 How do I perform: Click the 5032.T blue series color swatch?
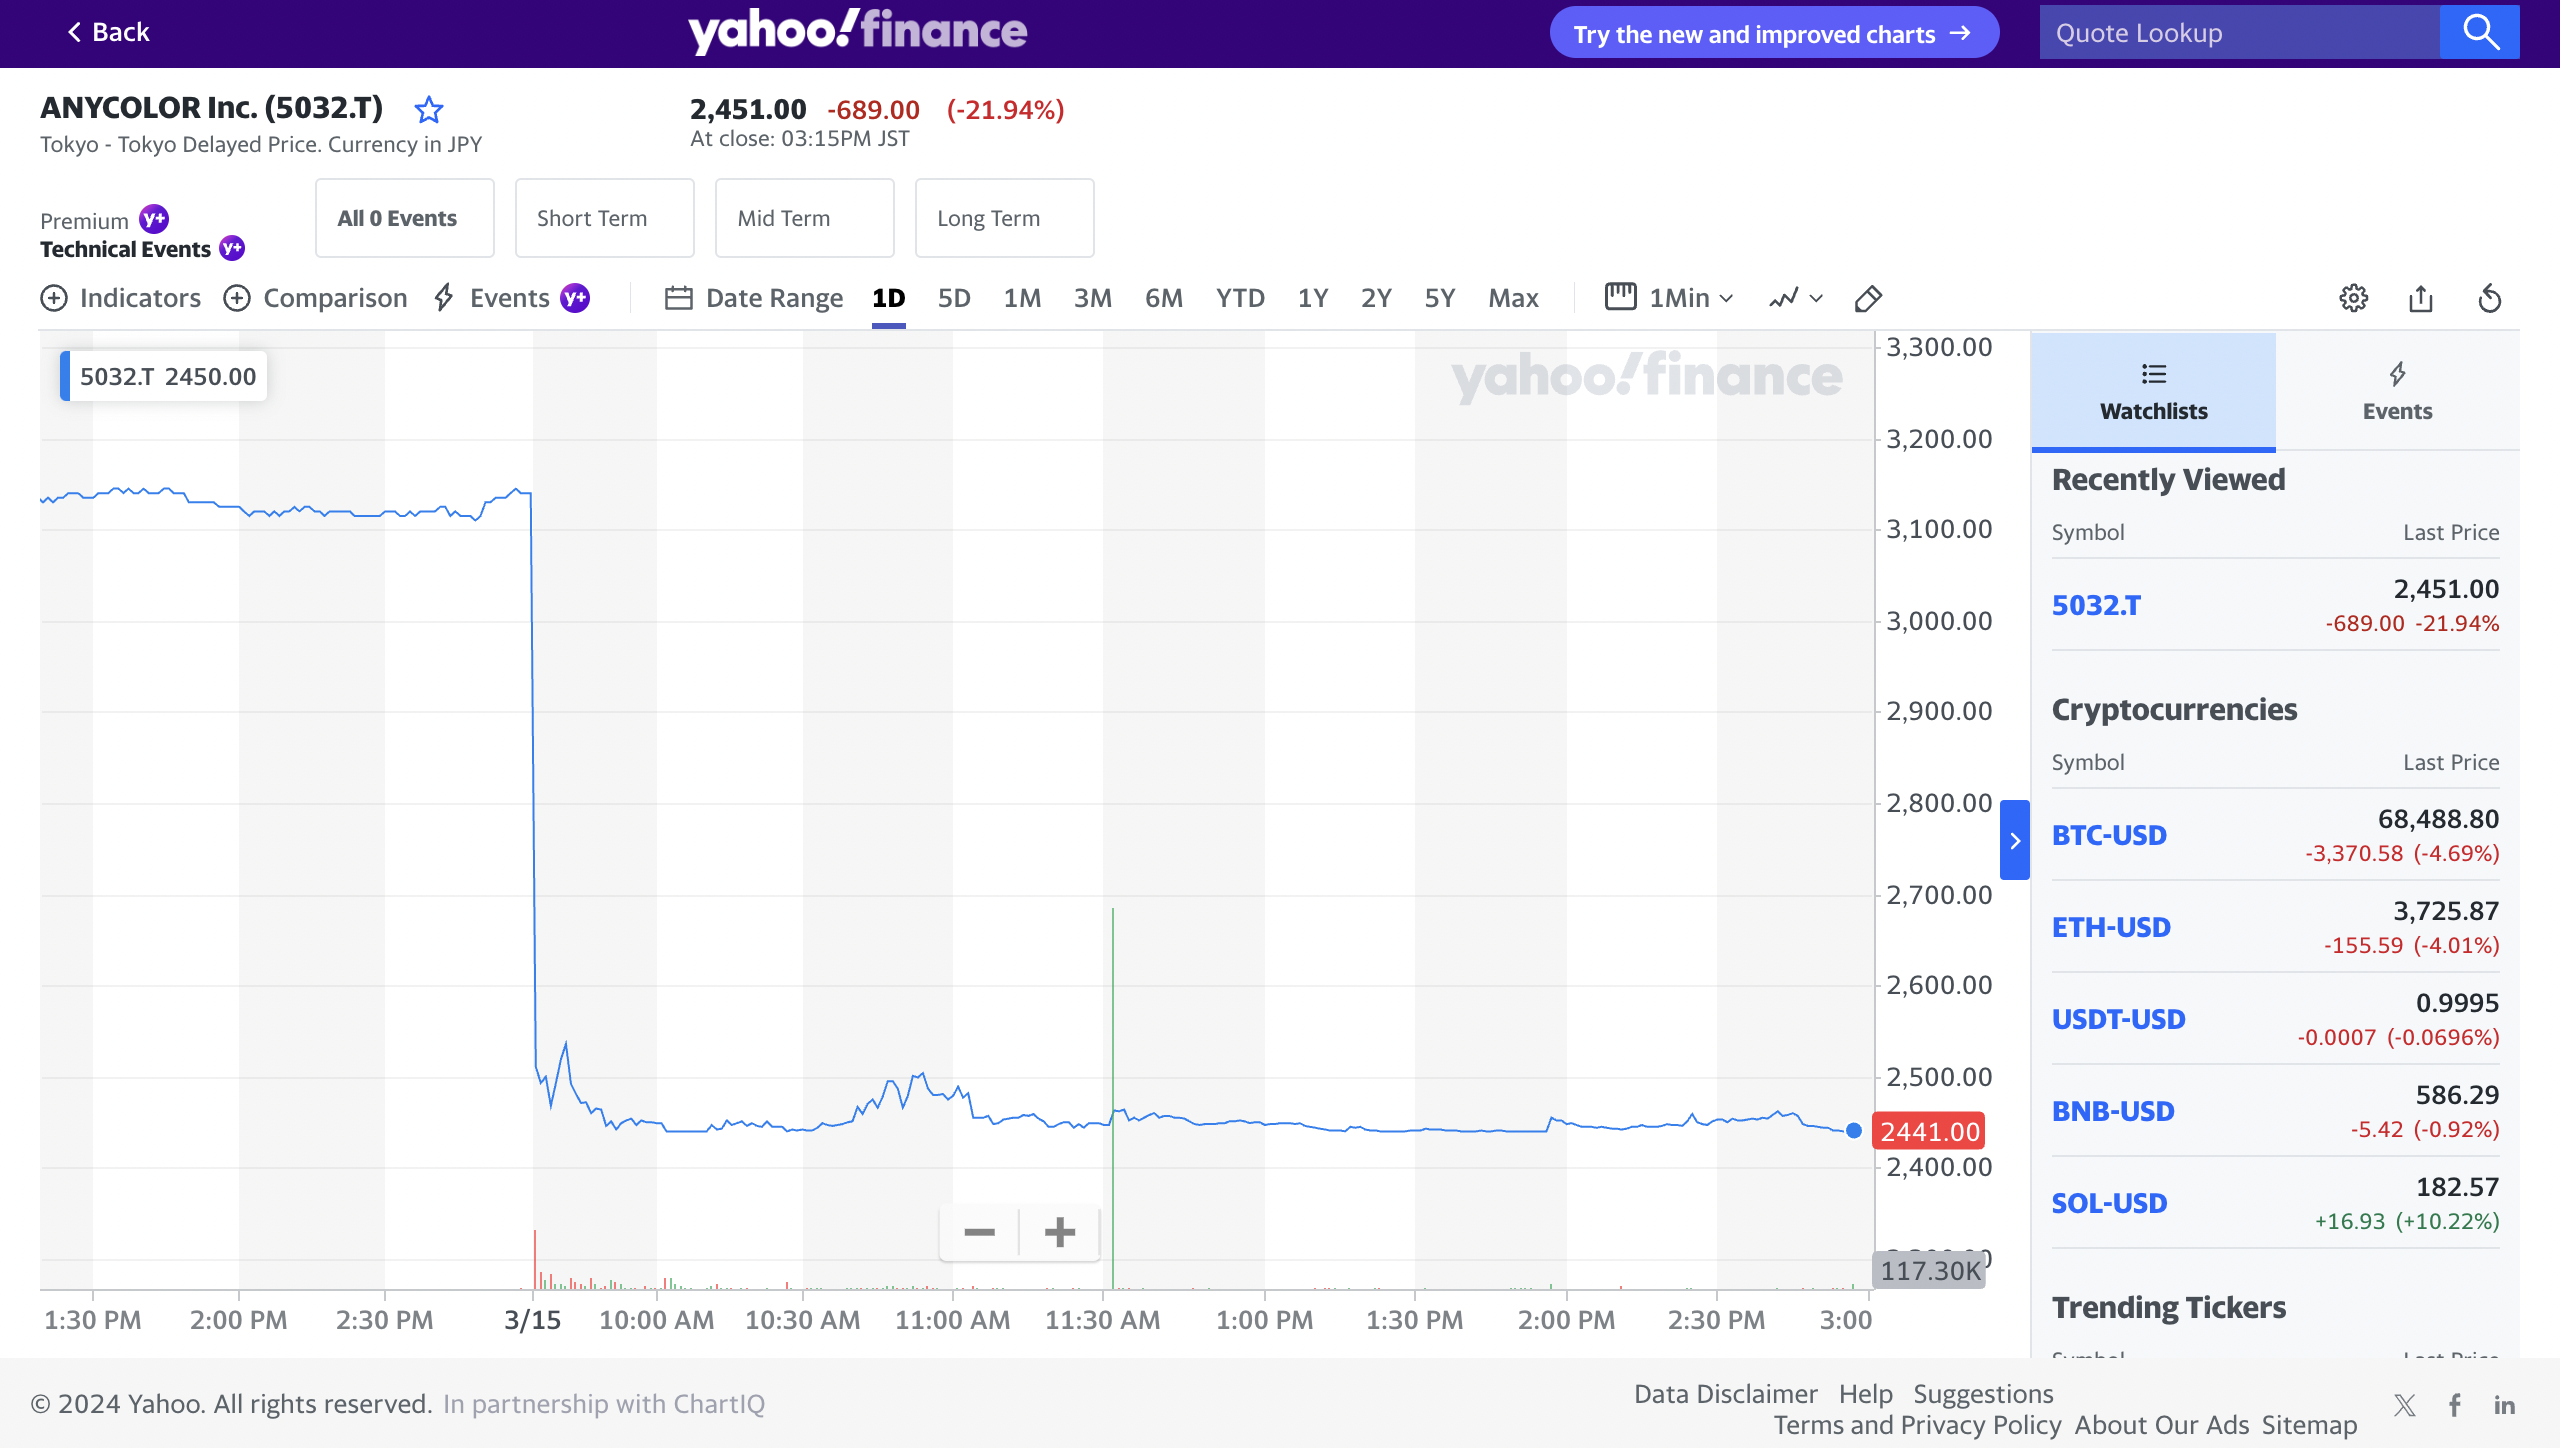[x=65, y=376]
